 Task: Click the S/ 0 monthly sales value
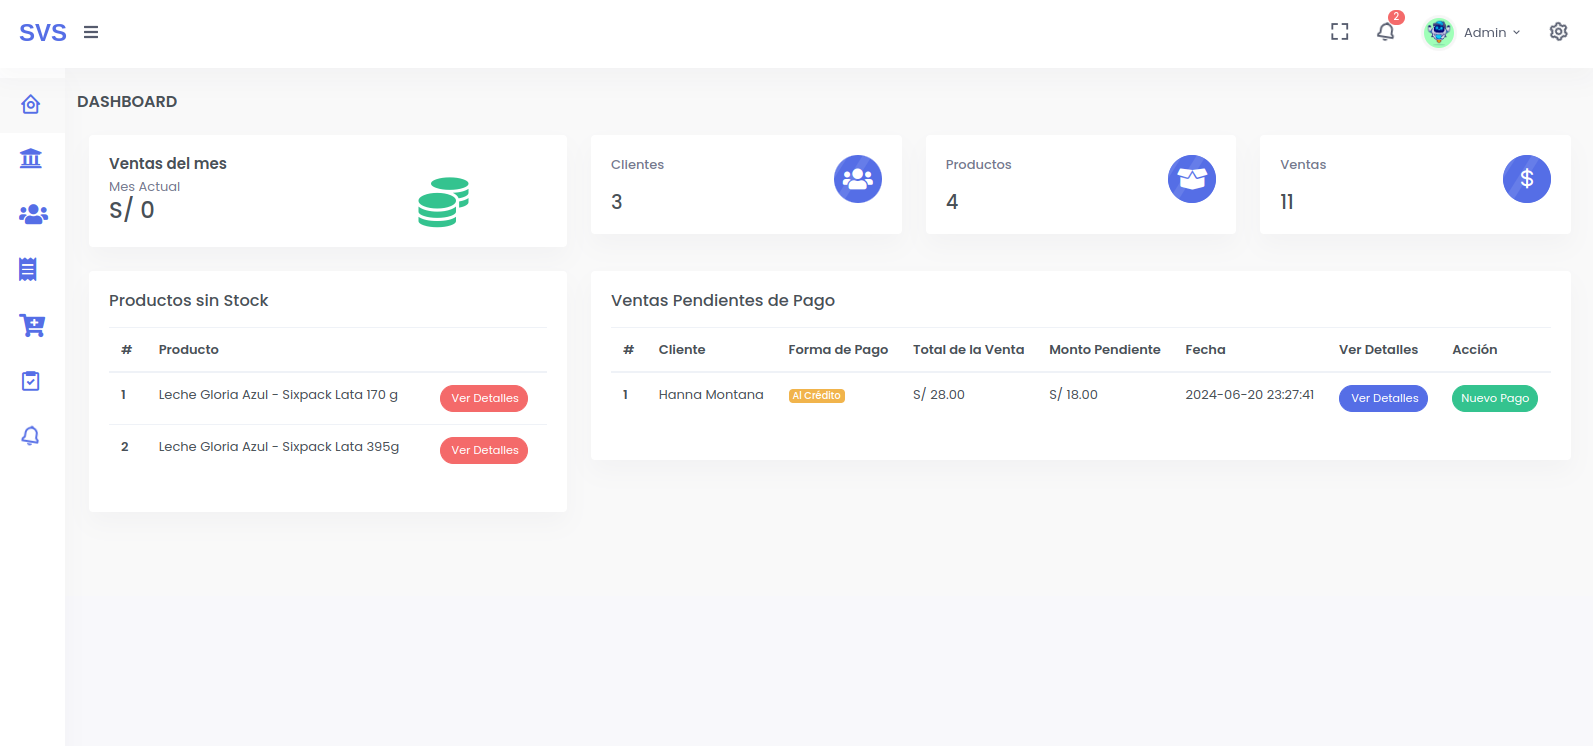pyautogui.click(x=132, y=210)
